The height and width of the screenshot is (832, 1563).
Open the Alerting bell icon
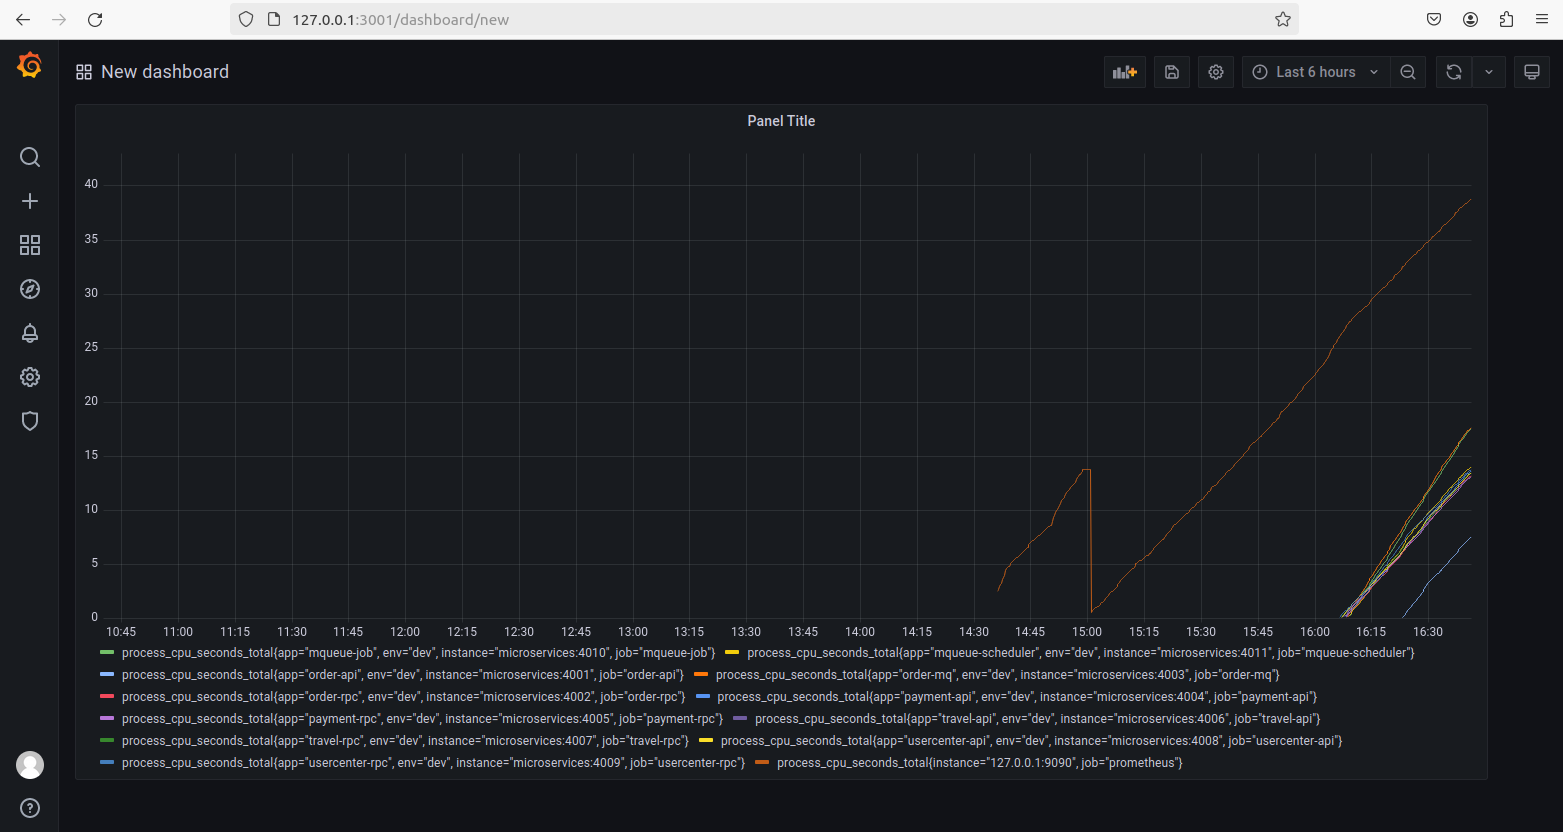click(x=30, y=333)
